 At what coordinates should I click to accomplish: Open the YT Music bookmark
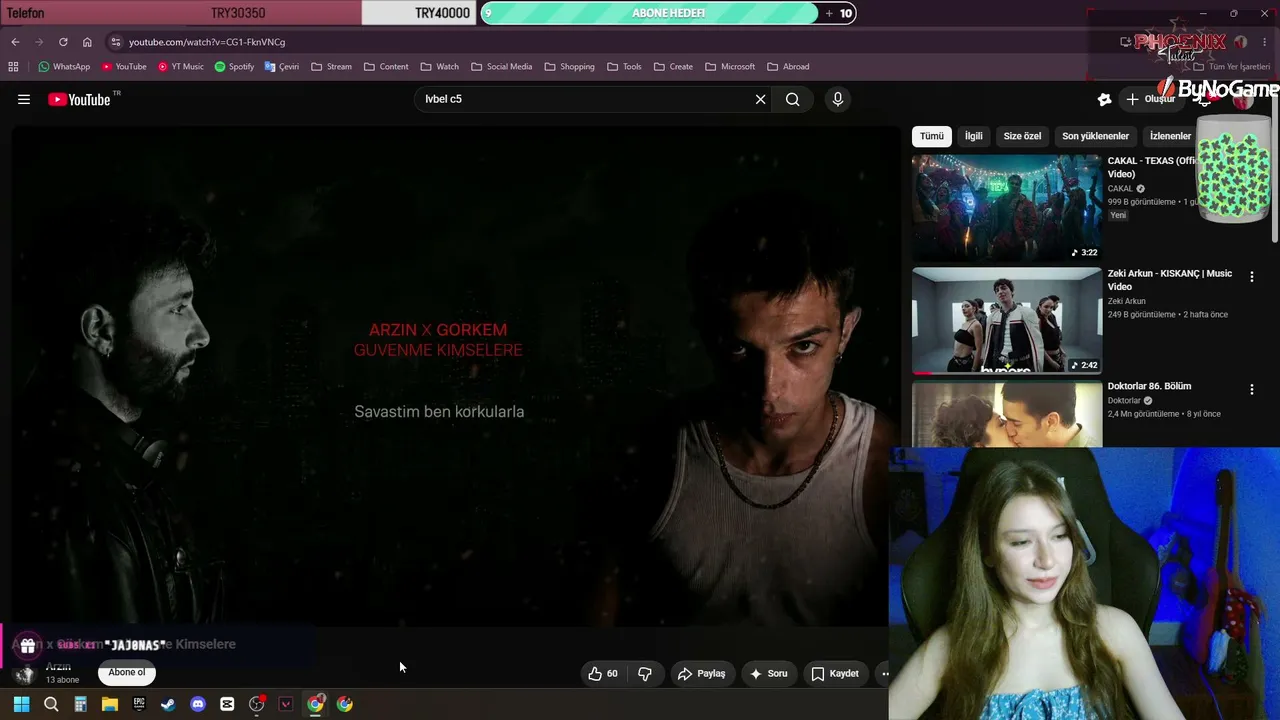(x=181, y=67)
